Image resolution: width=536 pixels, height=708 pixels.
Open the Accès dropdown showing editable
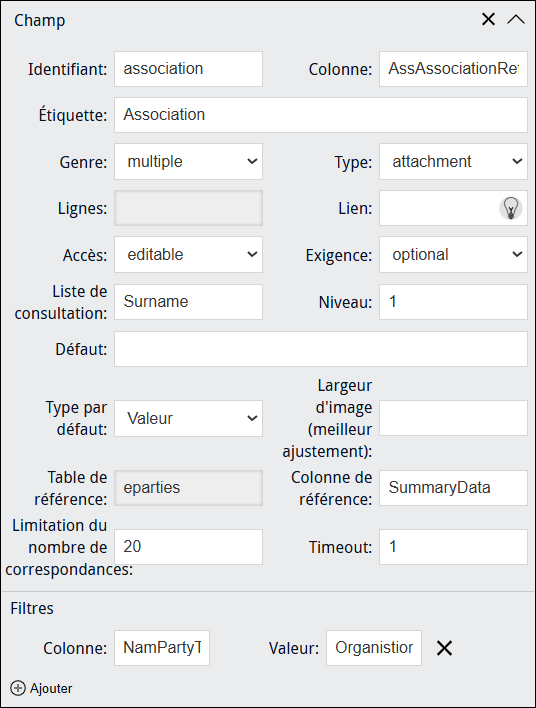(x=188, y=255)
